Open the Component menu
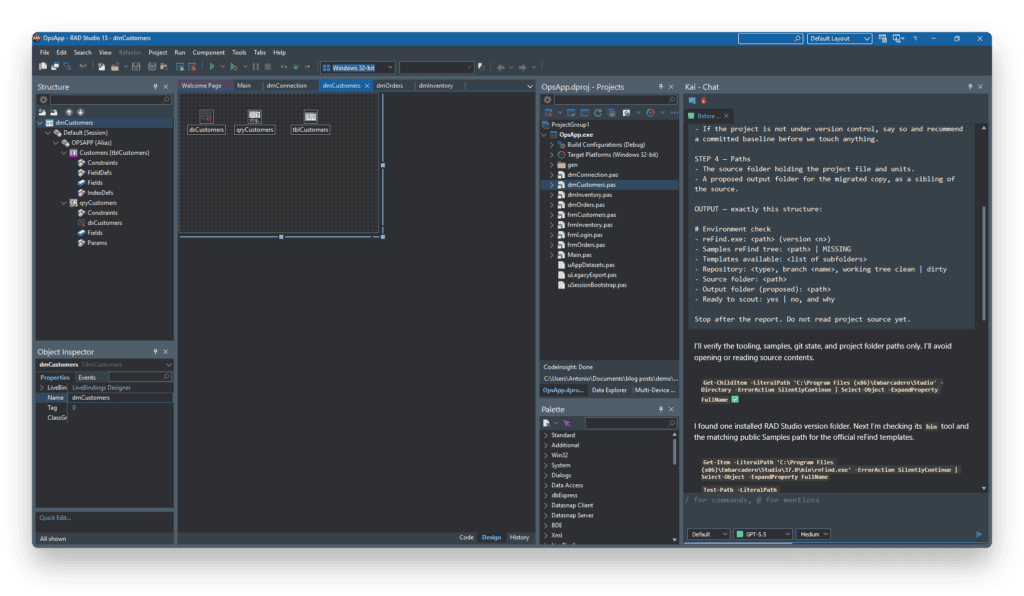The height and width of the screenshot is (596, 1024). [208, 52]
